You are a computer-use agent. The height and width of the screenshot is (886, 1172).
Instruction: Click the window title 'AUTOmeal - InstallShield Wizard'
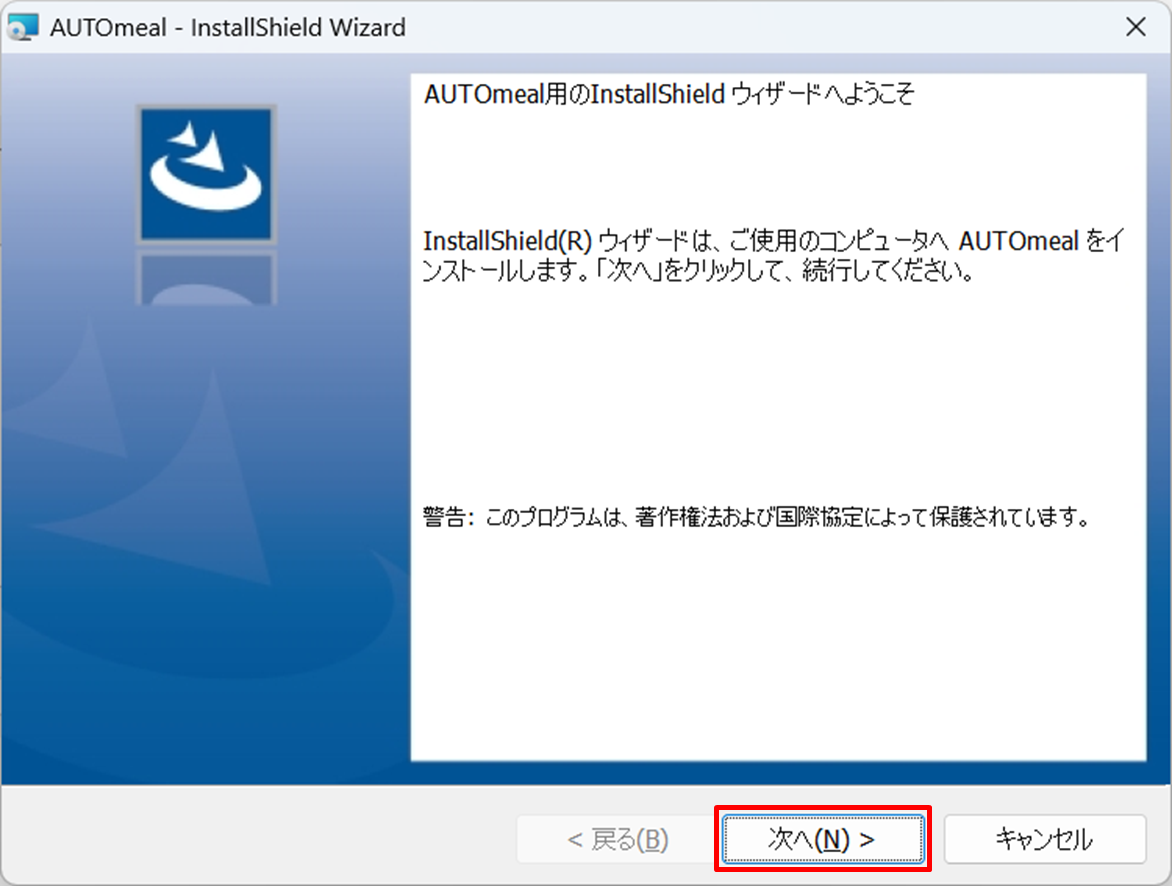[228, 27]
